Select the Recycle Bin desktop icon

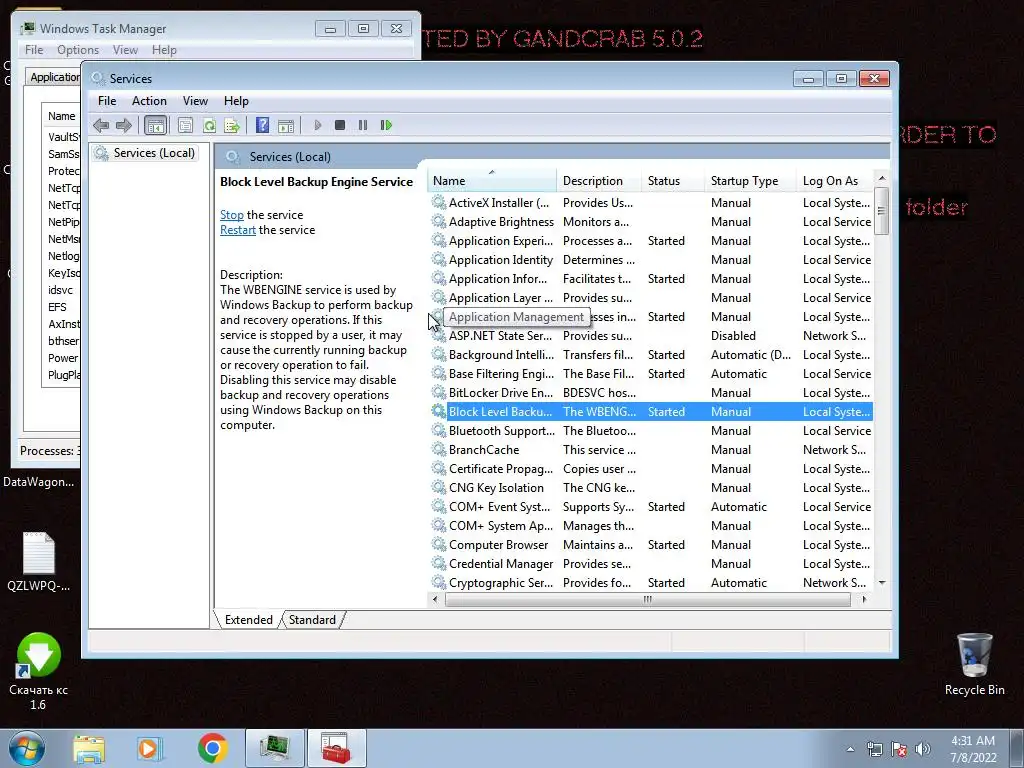(x=974, y=664)
